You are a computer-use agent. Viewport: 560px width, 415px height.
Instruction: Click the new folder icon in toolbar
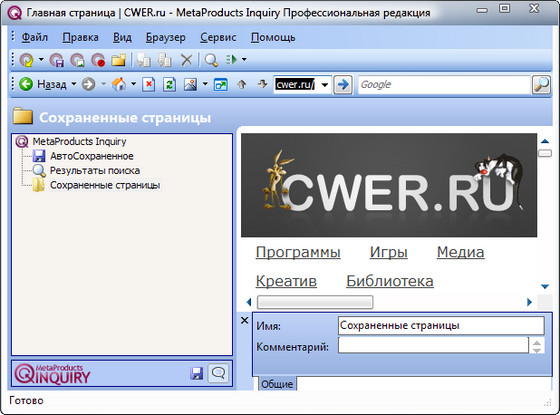(x=119, y=60)
